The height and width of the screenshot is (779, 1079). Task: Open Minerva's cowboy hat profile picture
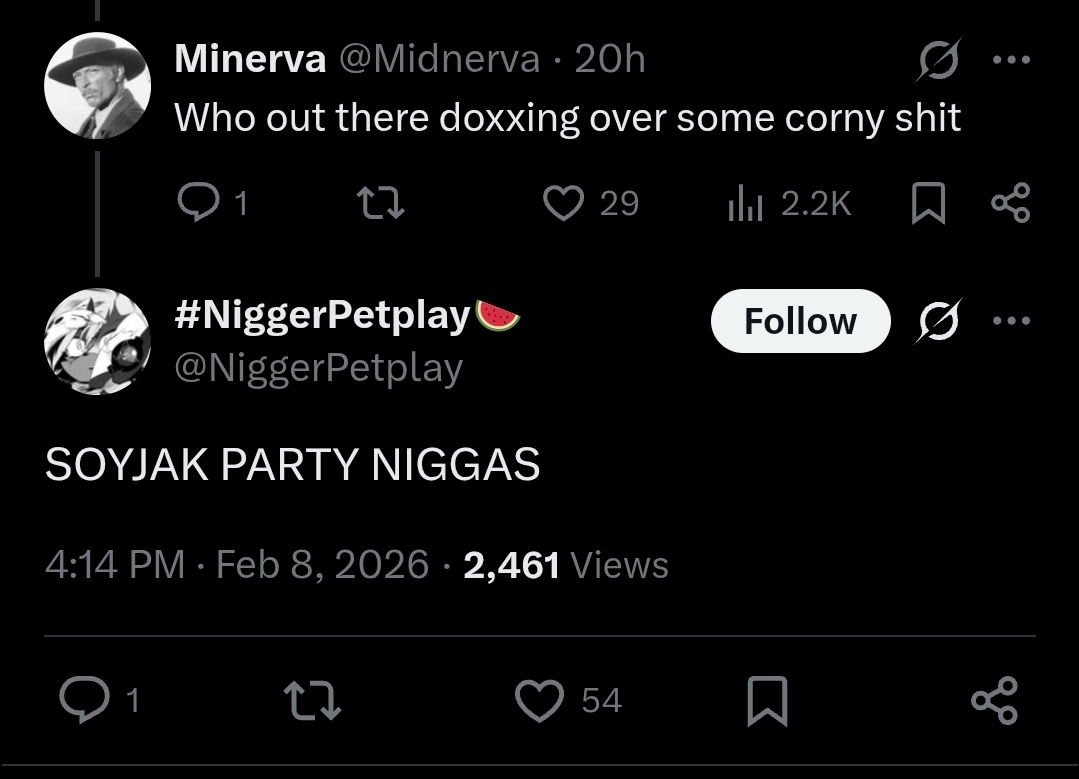tap(97, 85)
